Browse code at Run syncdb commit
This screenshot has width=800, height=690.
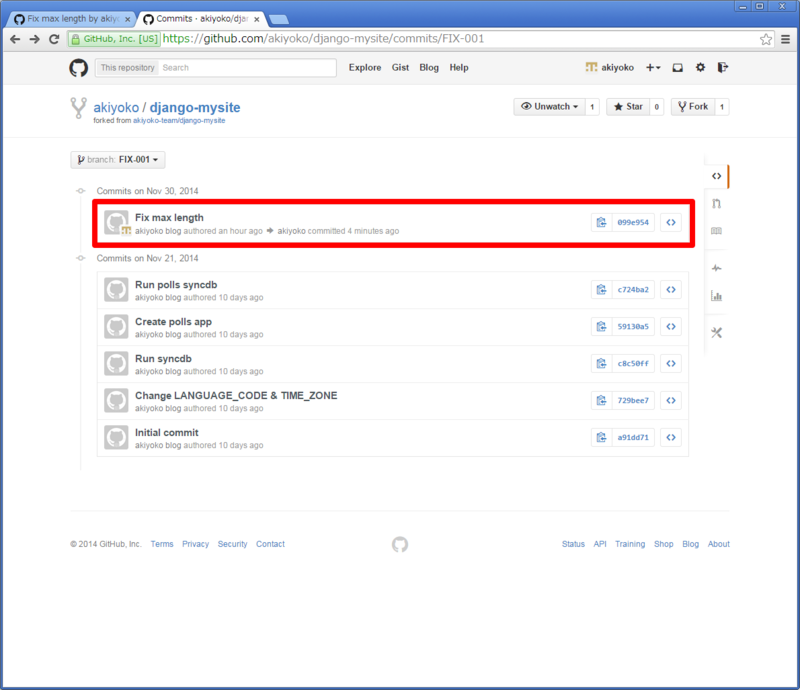pyautogui.click(x=671, y=363)
